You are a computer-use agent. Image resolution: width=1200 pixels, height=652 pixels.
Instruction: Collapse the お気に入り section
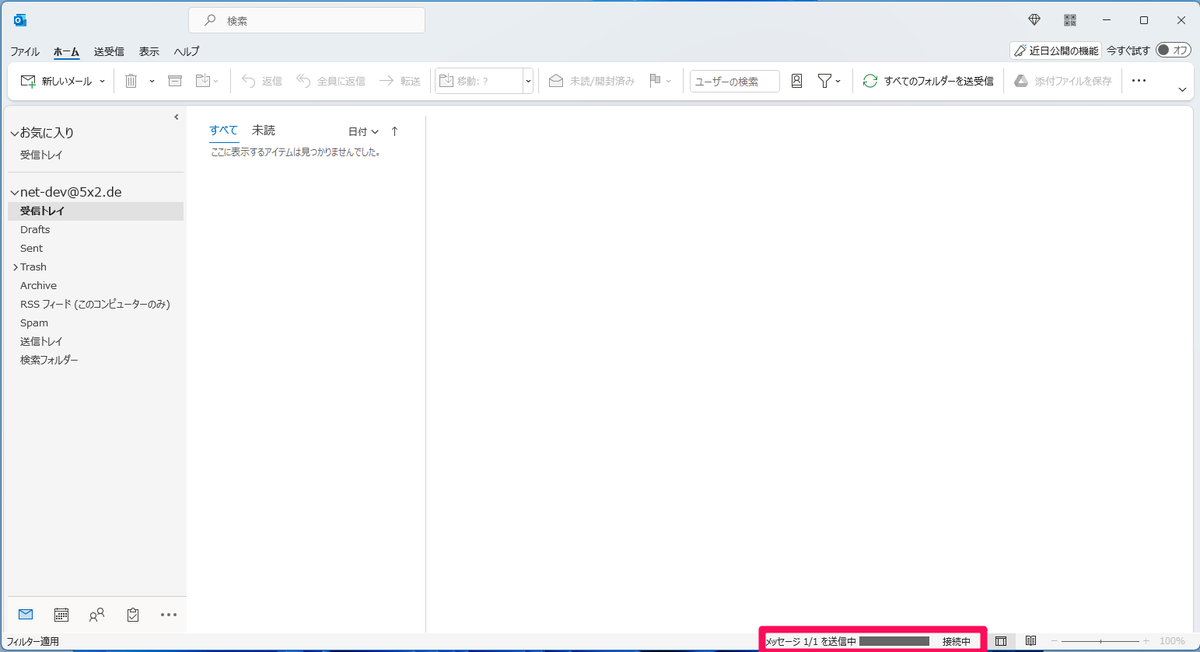click(14, 132)
